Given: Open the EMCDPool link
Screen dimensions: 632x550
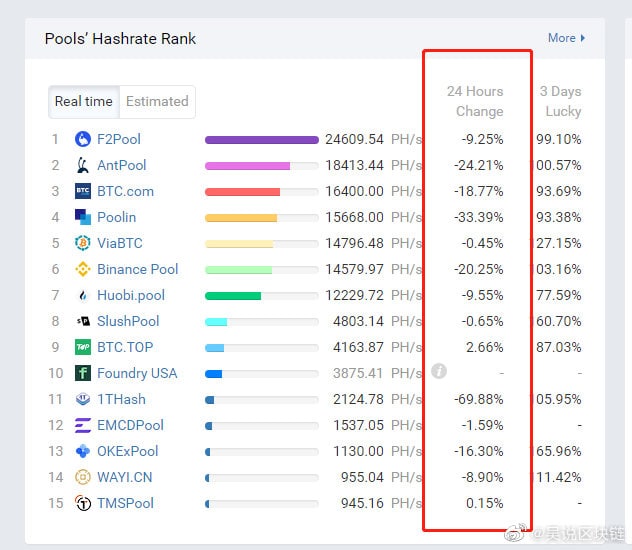Looking at the screenshot, I should click(x=130, y=425).
